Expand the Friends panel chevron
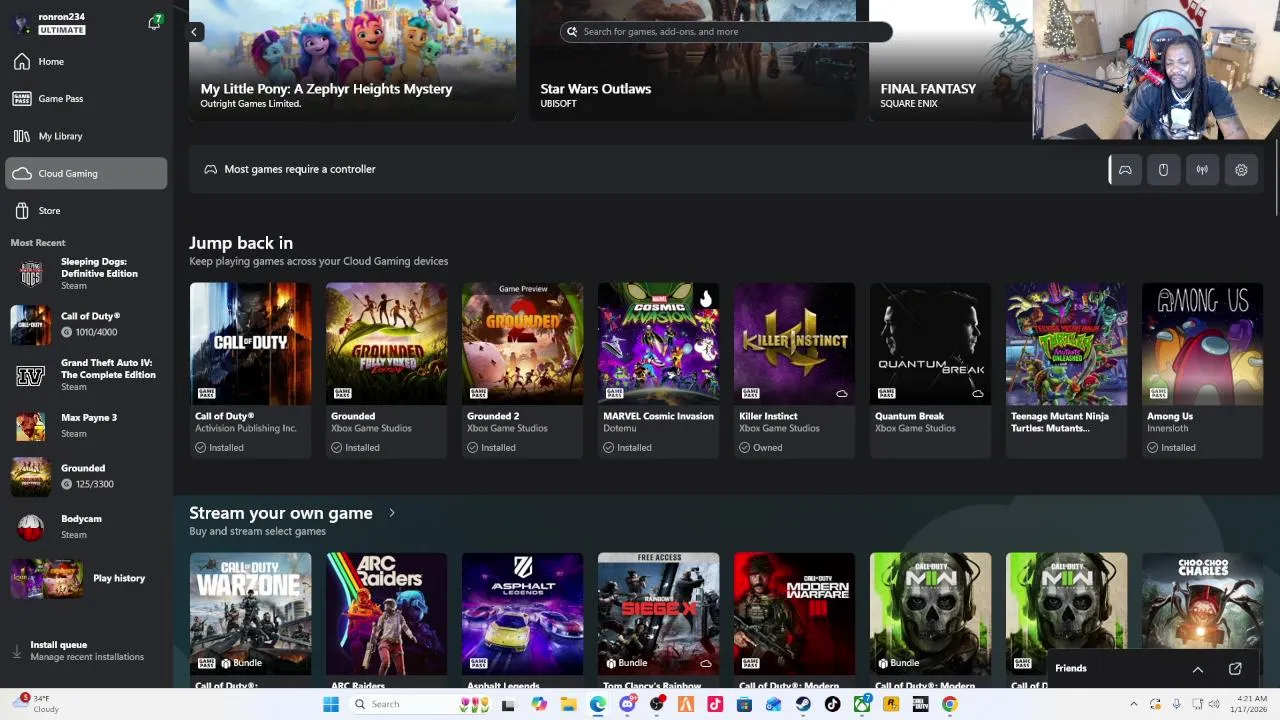The height and width of the screenshot is (720, 1280). [x=1197, y=669]
